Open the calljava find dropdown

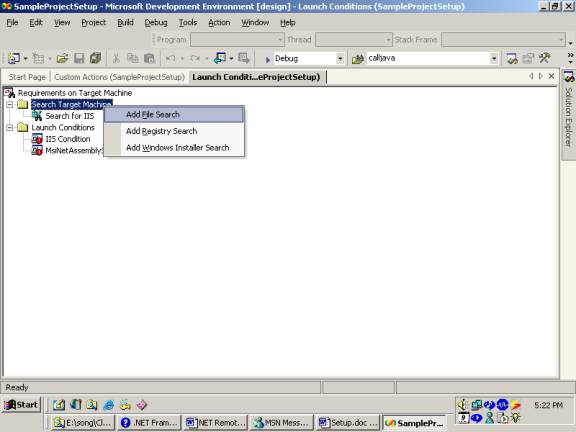pos(494,59)
